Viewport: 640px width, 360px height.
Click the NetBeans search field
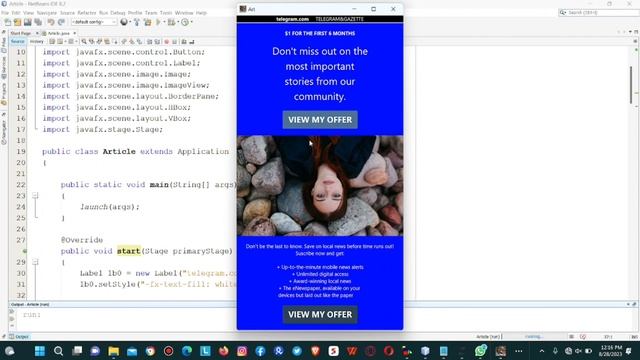(598, 13)
